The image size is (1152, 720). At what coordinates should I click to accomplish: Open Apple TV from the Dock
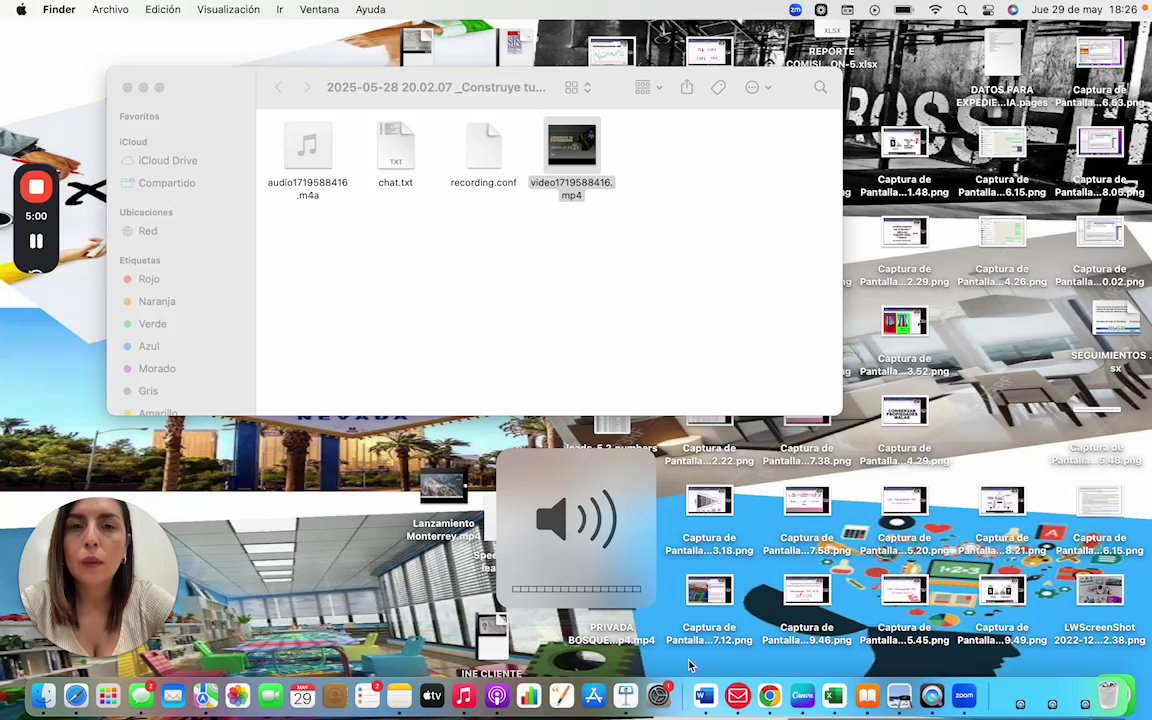[432, 695]
